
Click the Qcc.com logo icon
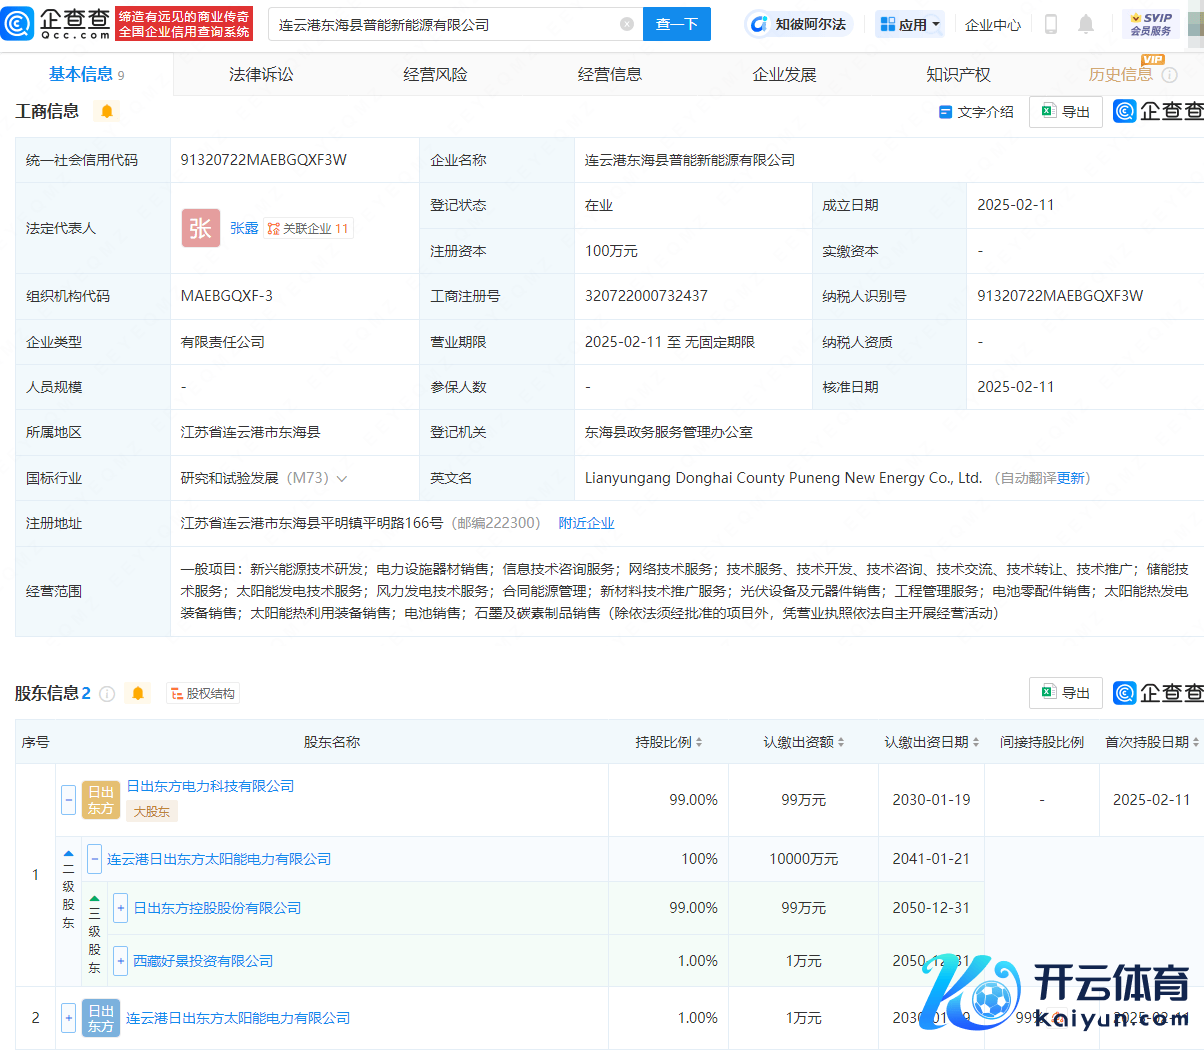18,24
